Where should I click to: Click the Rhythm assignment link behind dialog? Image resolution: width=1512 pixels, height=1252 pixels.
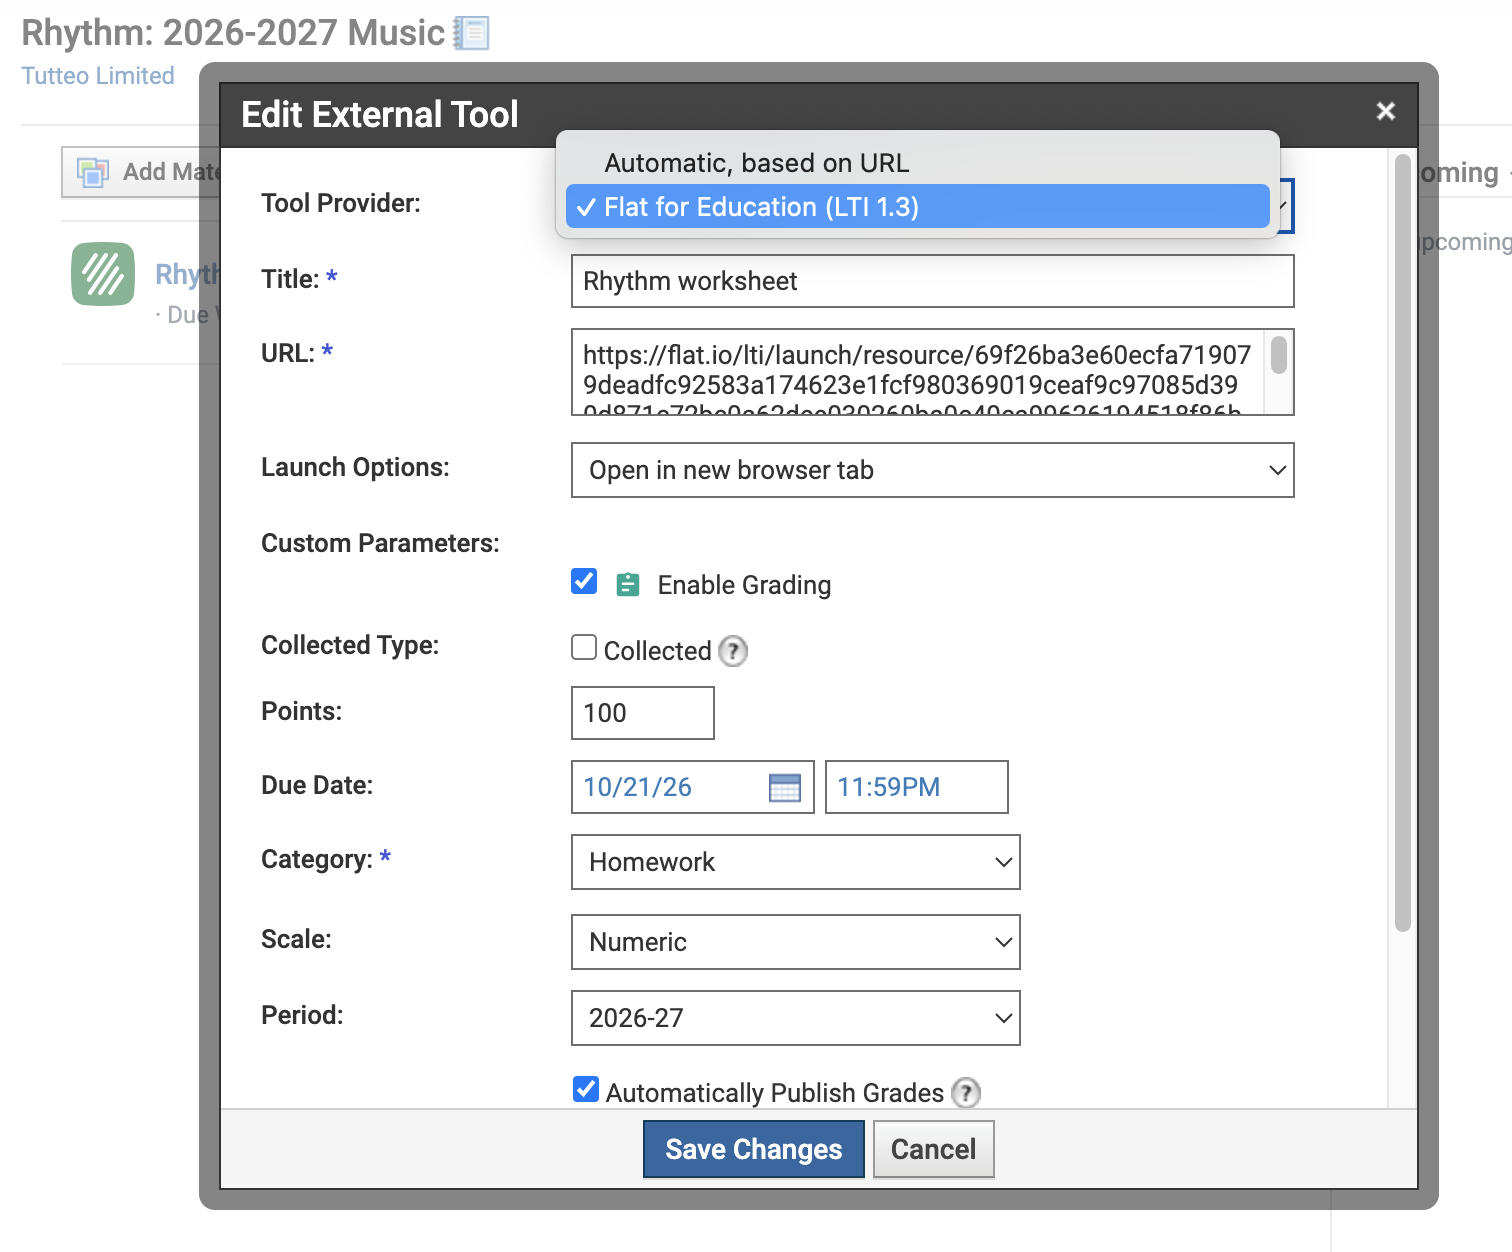[187, 274]
